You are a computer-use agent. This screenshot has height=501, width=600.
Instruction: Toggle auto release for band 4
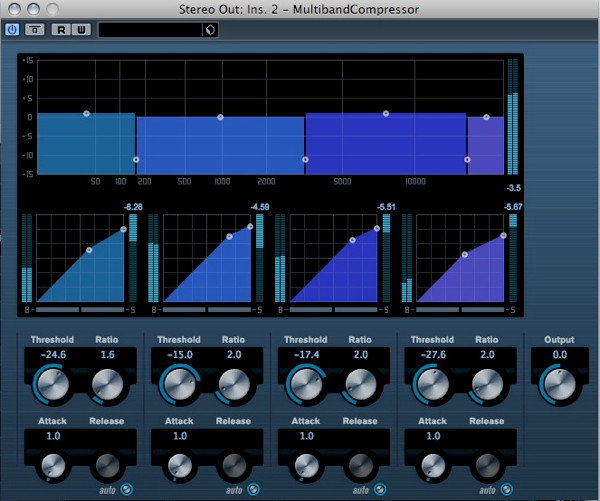pyautogui.click(x=507, y=490)
